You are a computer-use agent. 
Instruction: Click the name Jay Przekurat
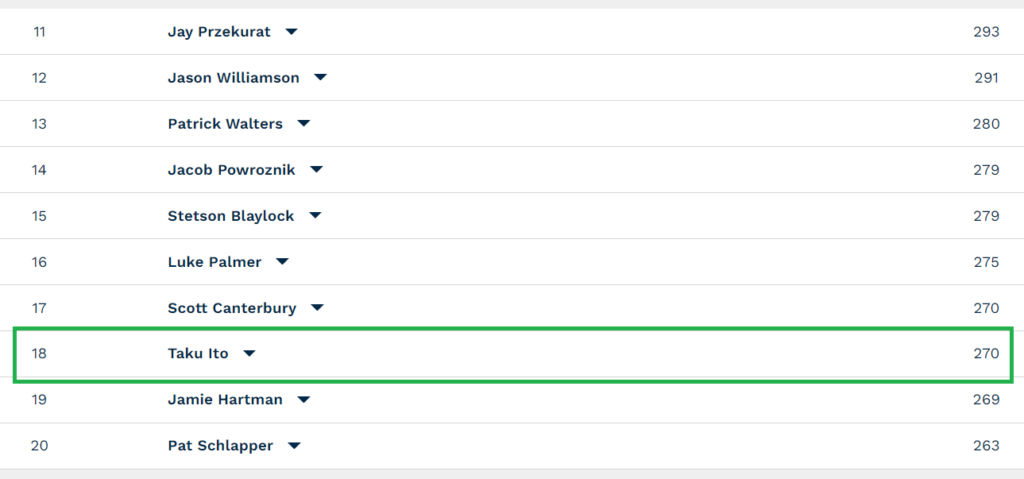click(219, 31)
